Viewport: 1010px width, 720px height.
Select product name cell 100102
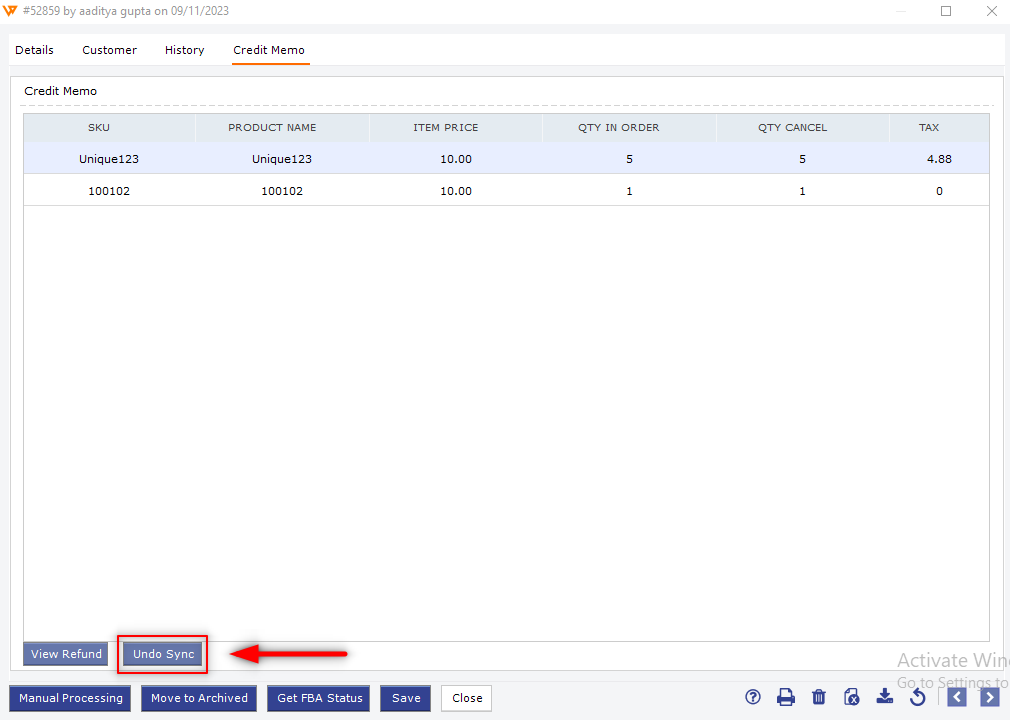point(281,191)
